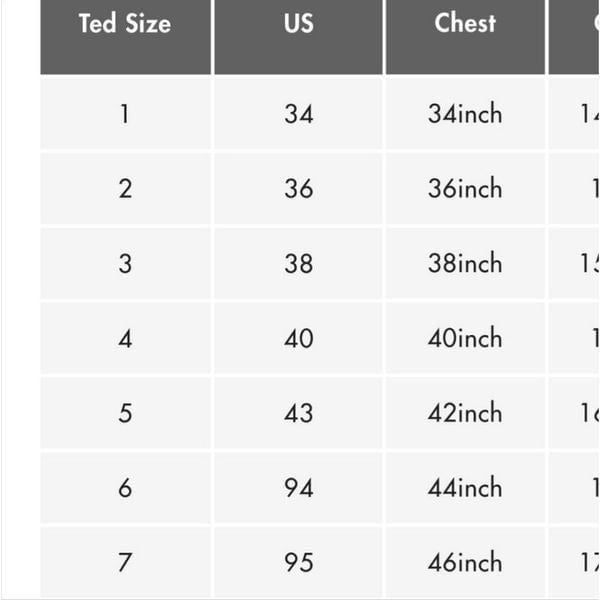Select the Ted Size 4 cell
600x600 pixels.
point(126,338)
